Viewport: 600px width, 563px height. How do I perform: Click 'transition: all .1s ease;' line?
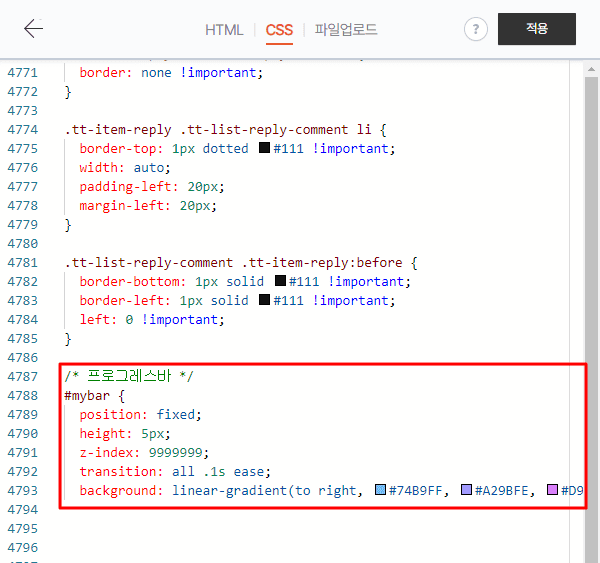point(175,472)
